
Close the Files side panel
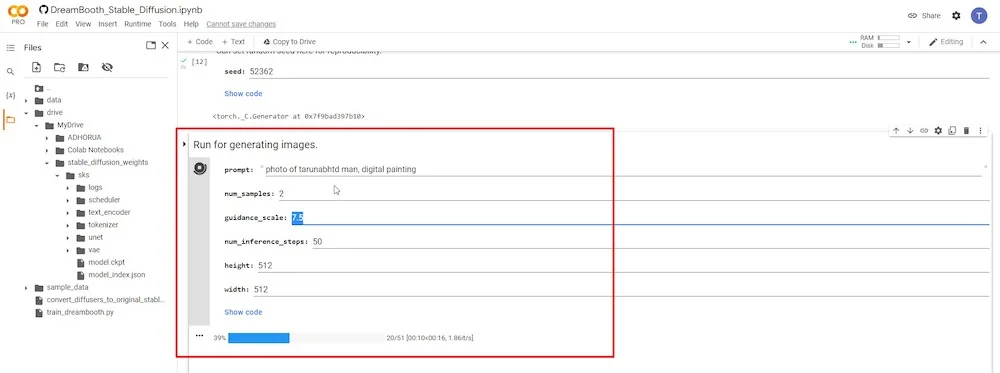point(165,45)
